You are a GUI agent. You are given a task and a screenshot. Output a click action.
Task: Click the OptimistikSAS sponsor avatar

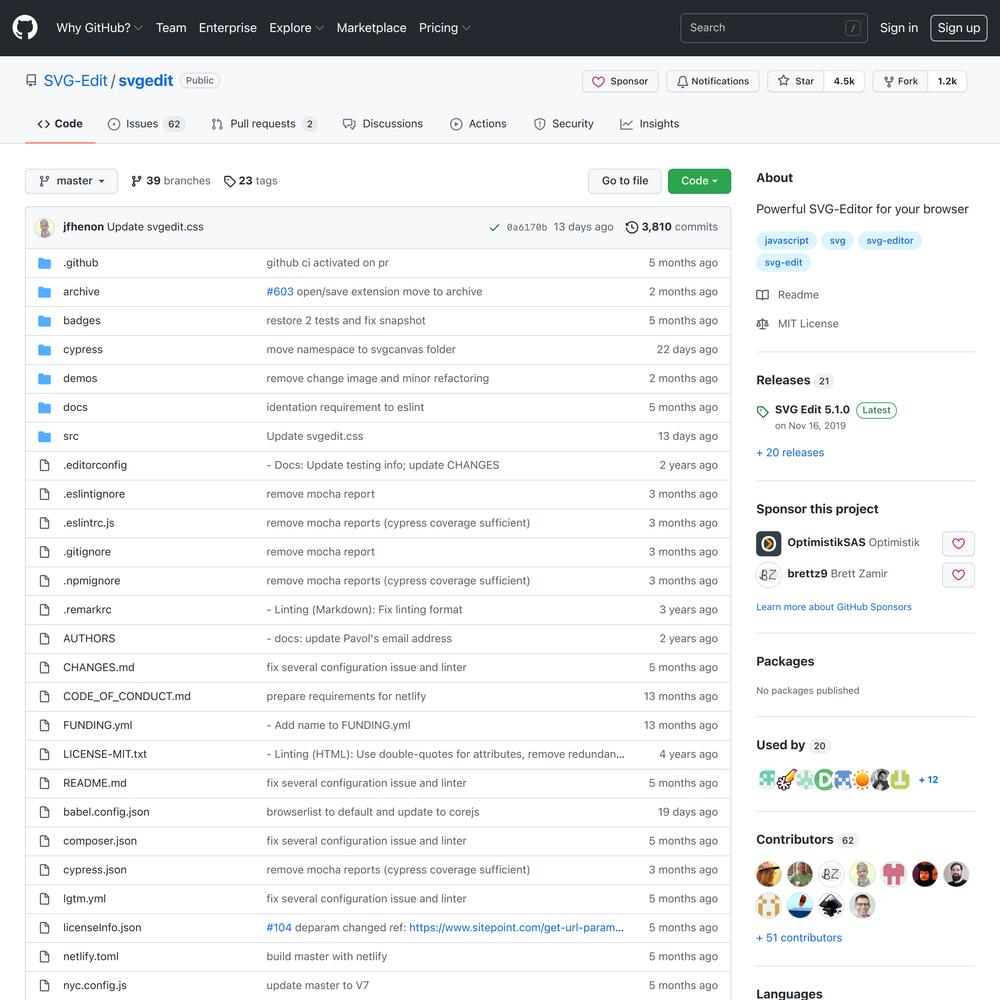point(768,543)
